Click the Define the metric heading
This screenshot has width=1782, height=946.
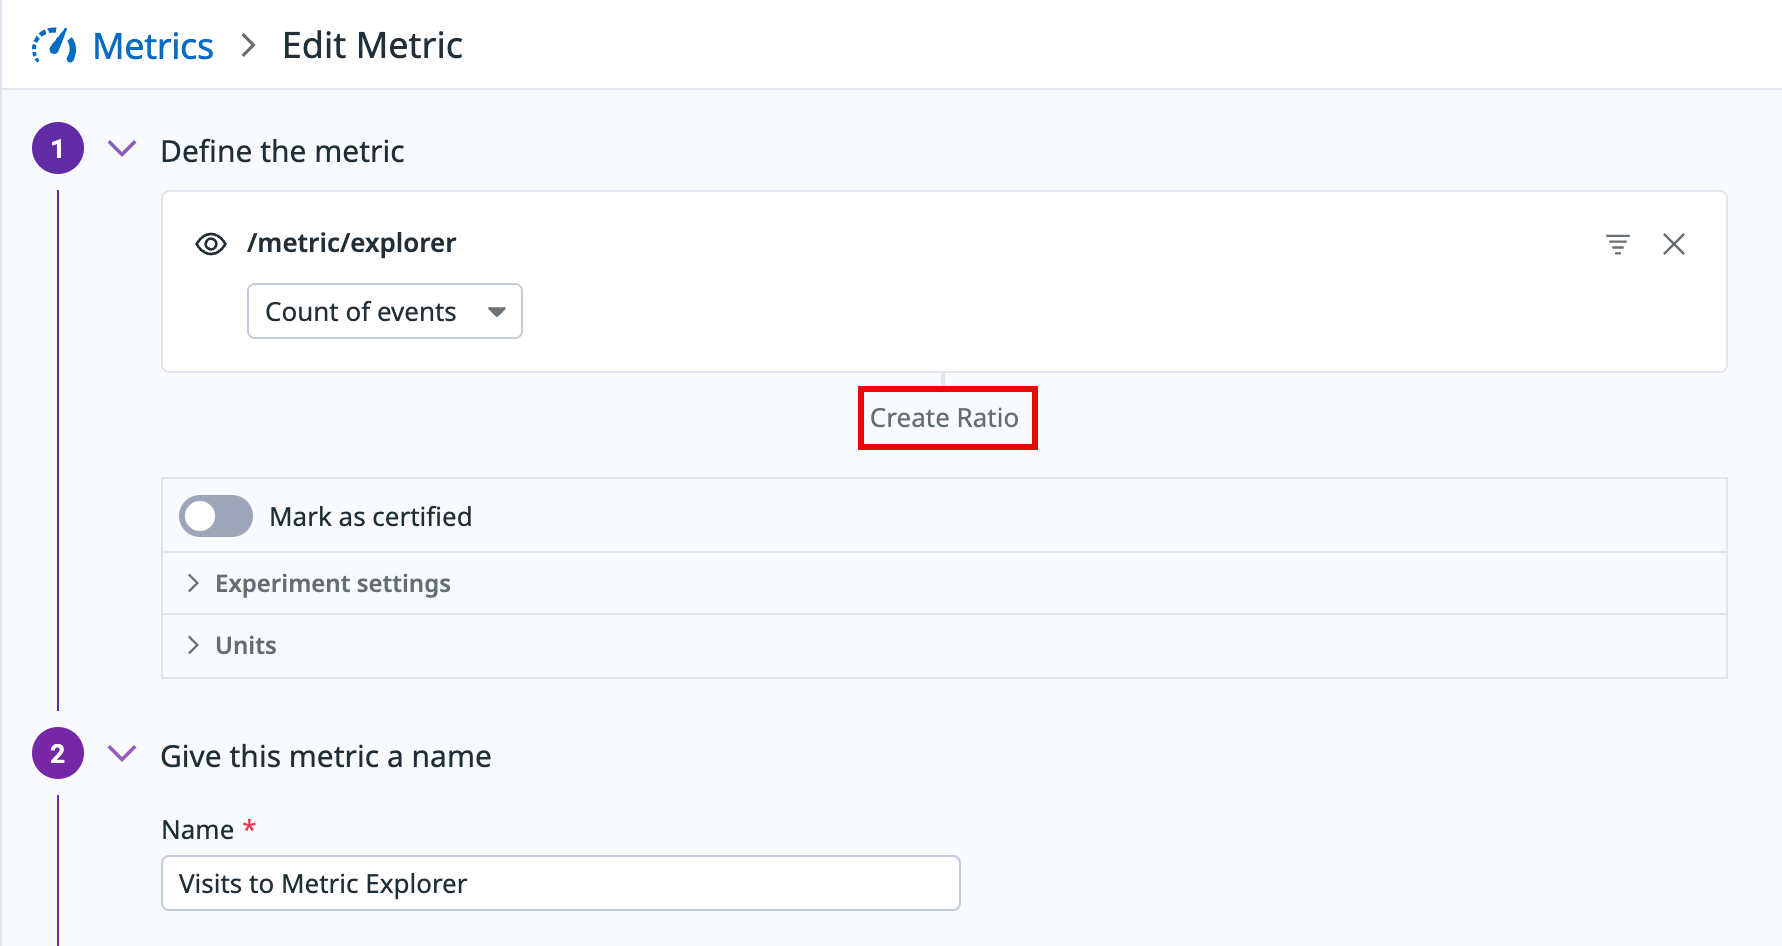[282, 151]
